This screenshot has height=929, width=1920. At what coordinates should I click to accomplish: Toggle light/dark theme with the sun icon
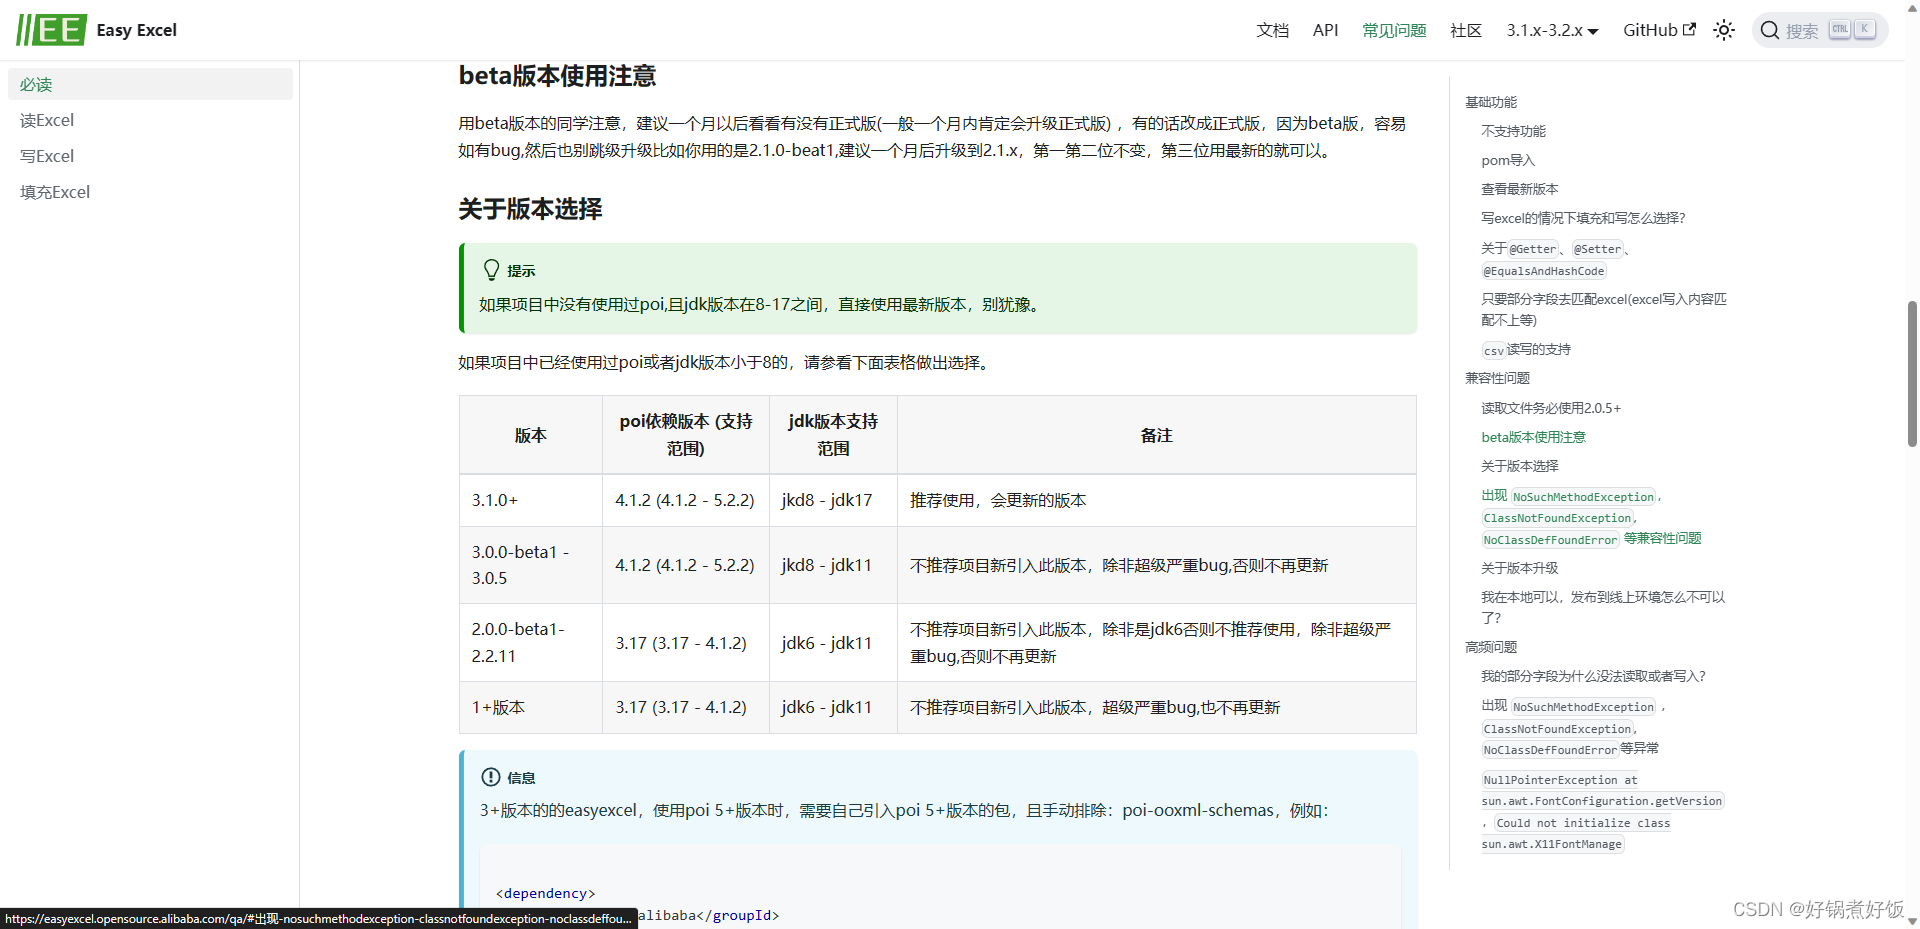pyautogui.click(x=1723, y=30)
